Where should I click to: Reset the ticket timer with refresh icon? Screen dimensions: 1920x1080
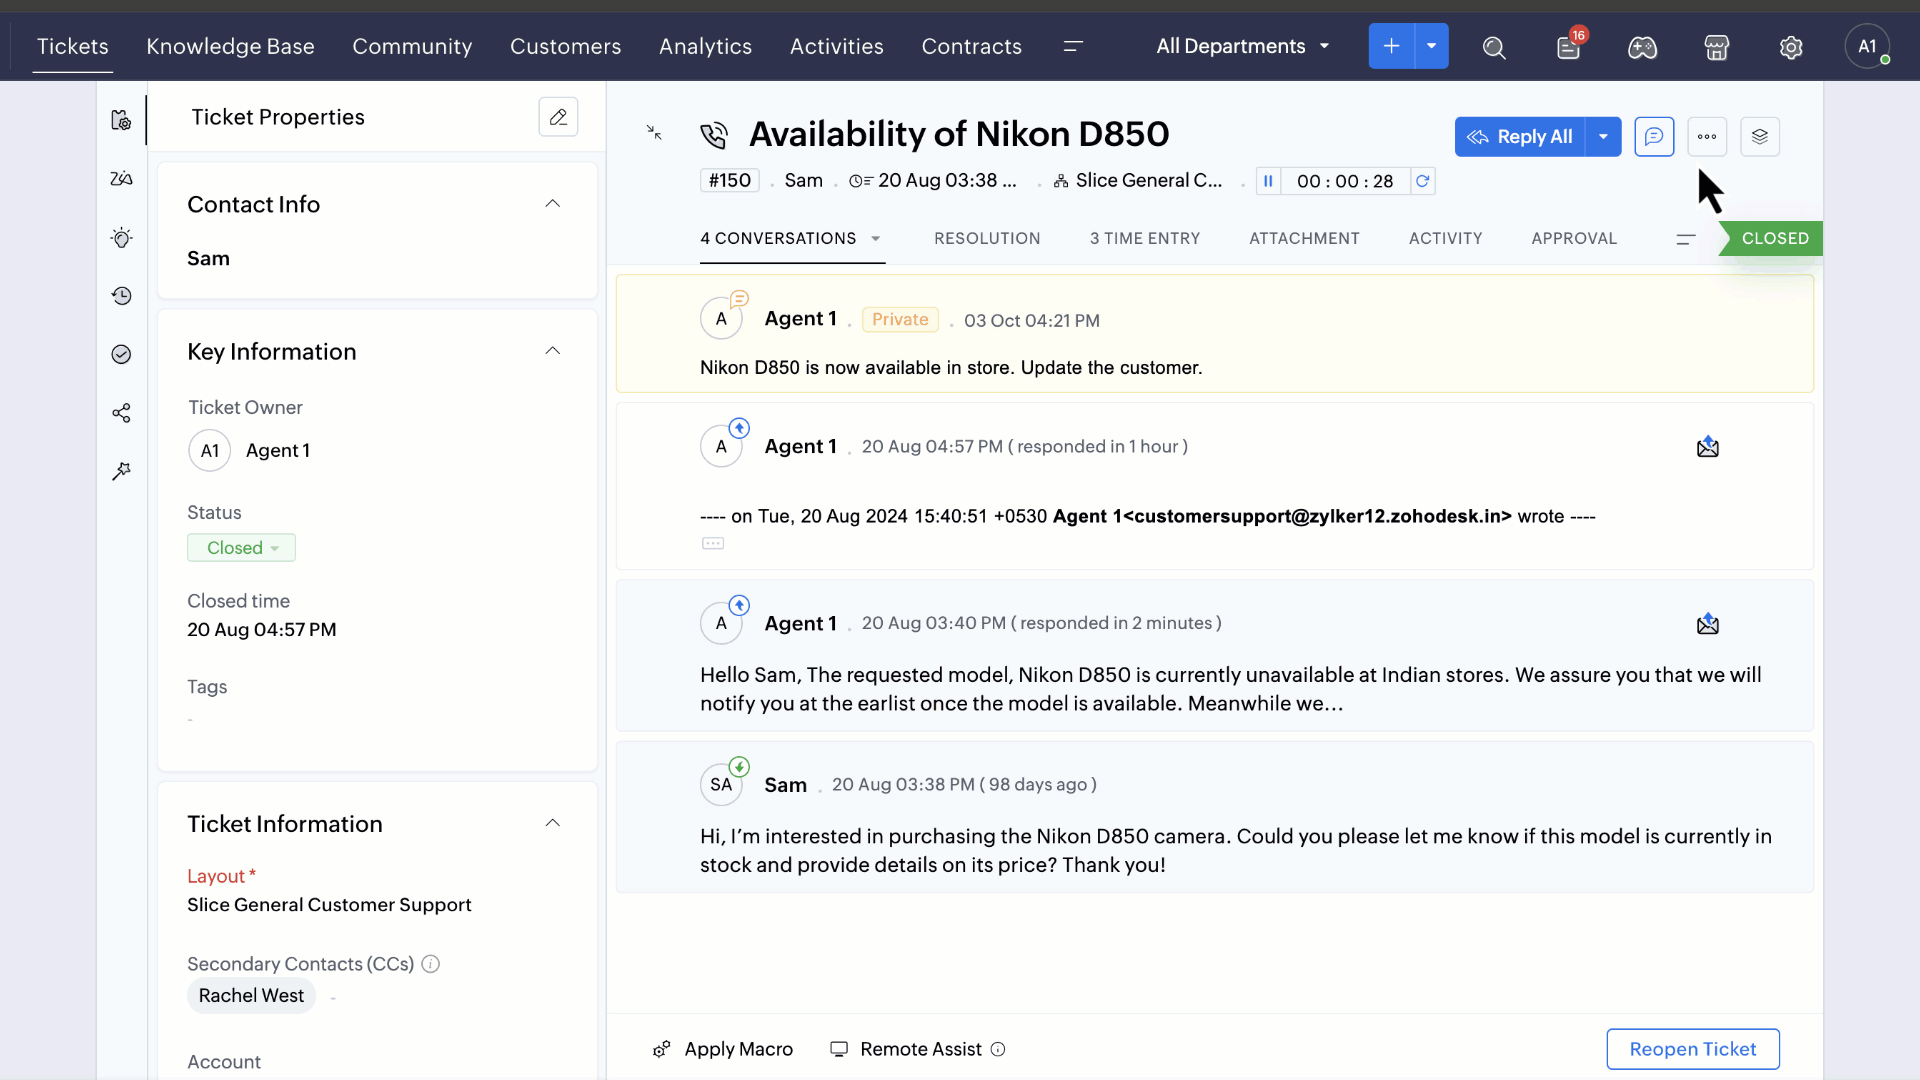tap(1422, 181)
